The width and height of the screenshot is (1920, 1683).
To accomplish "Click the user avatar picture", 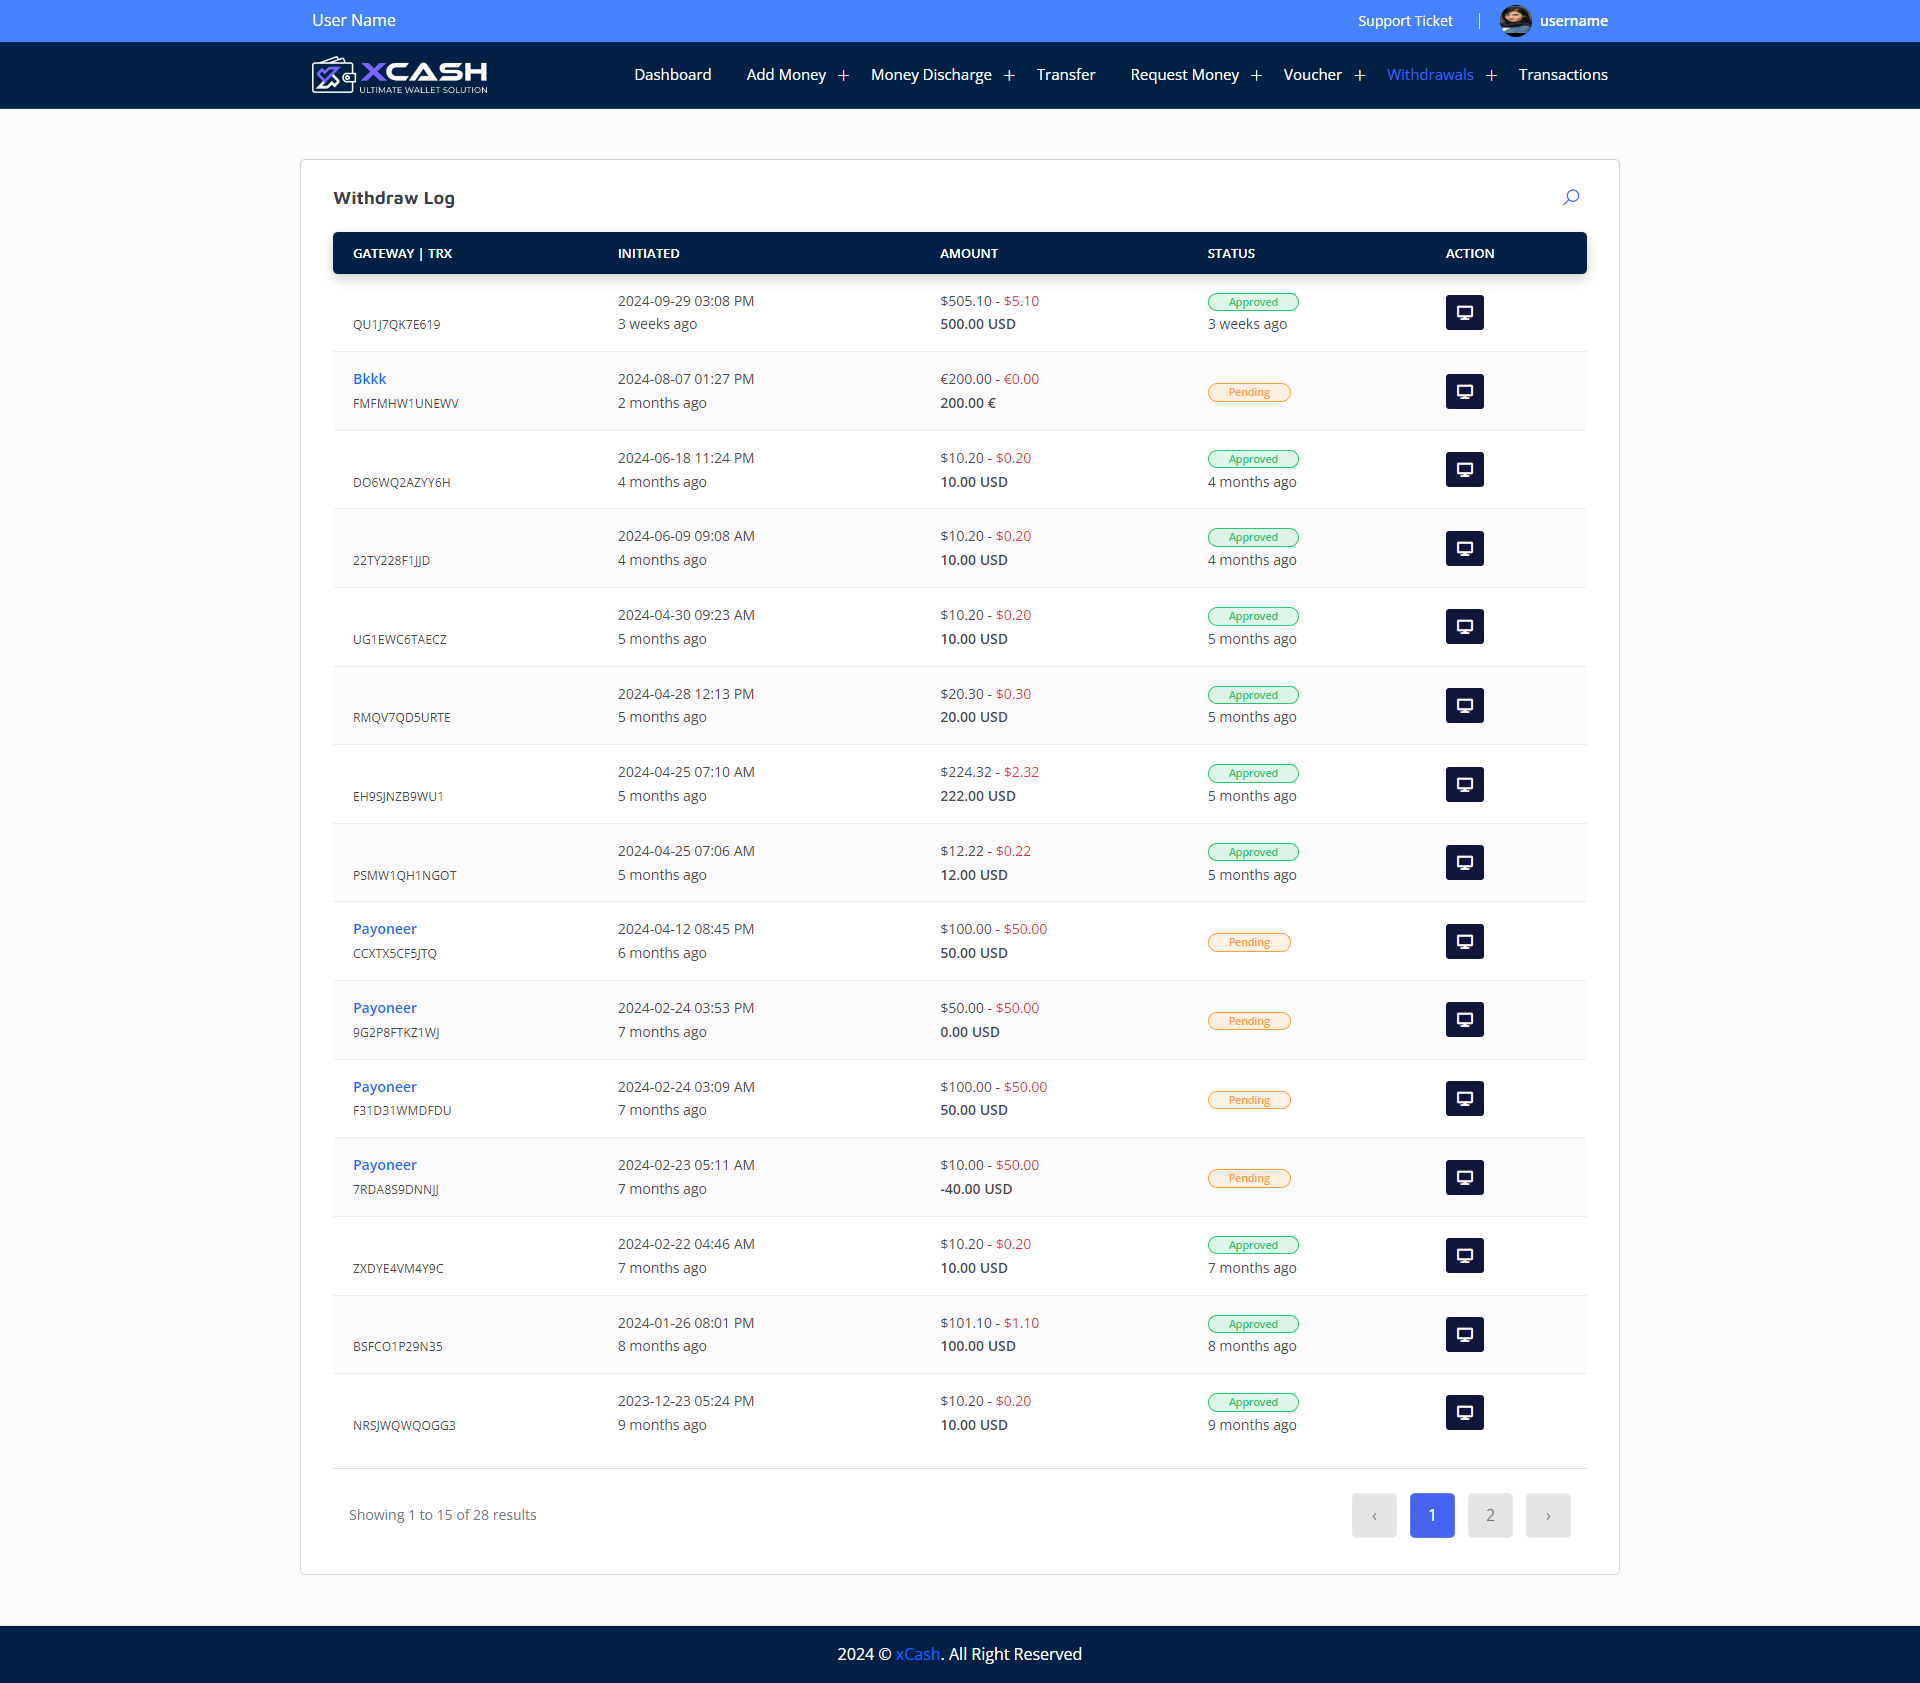I will click(1515, 21).
